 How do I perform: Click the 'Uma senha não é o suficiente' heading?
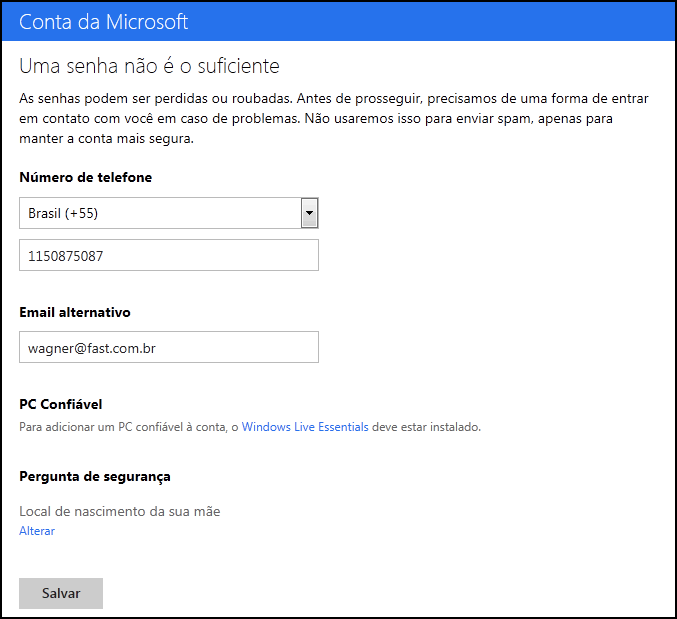click(x=149, y=66)
